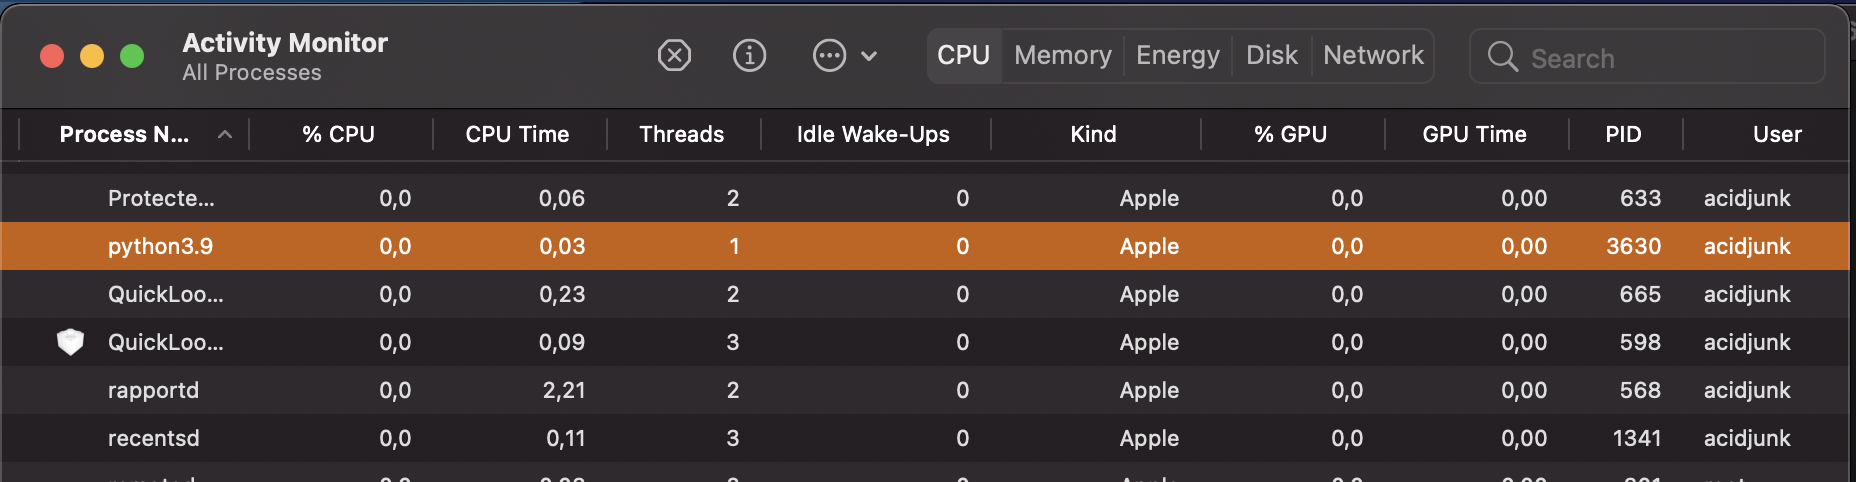Sort by the % CPU column
Screen dimensions: 1856x482
[x=339, y=134]
